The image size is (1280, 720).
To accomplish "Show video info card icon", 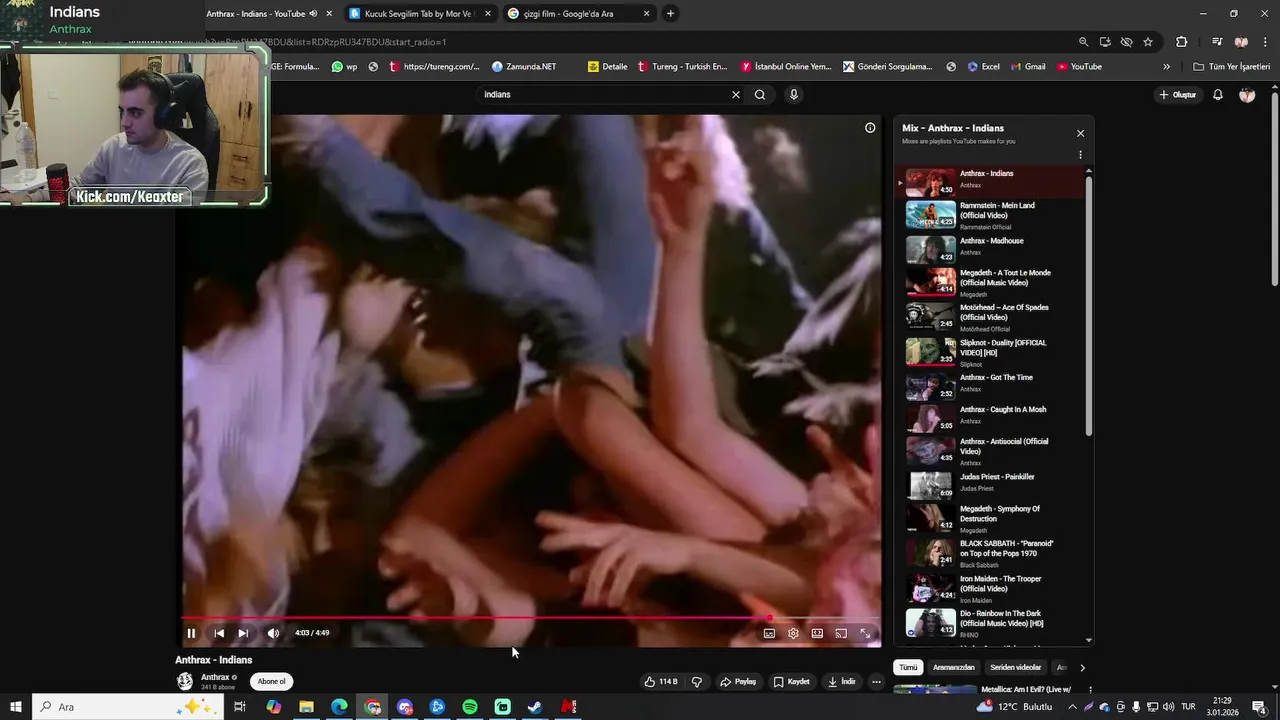I will tap(870, 128).
